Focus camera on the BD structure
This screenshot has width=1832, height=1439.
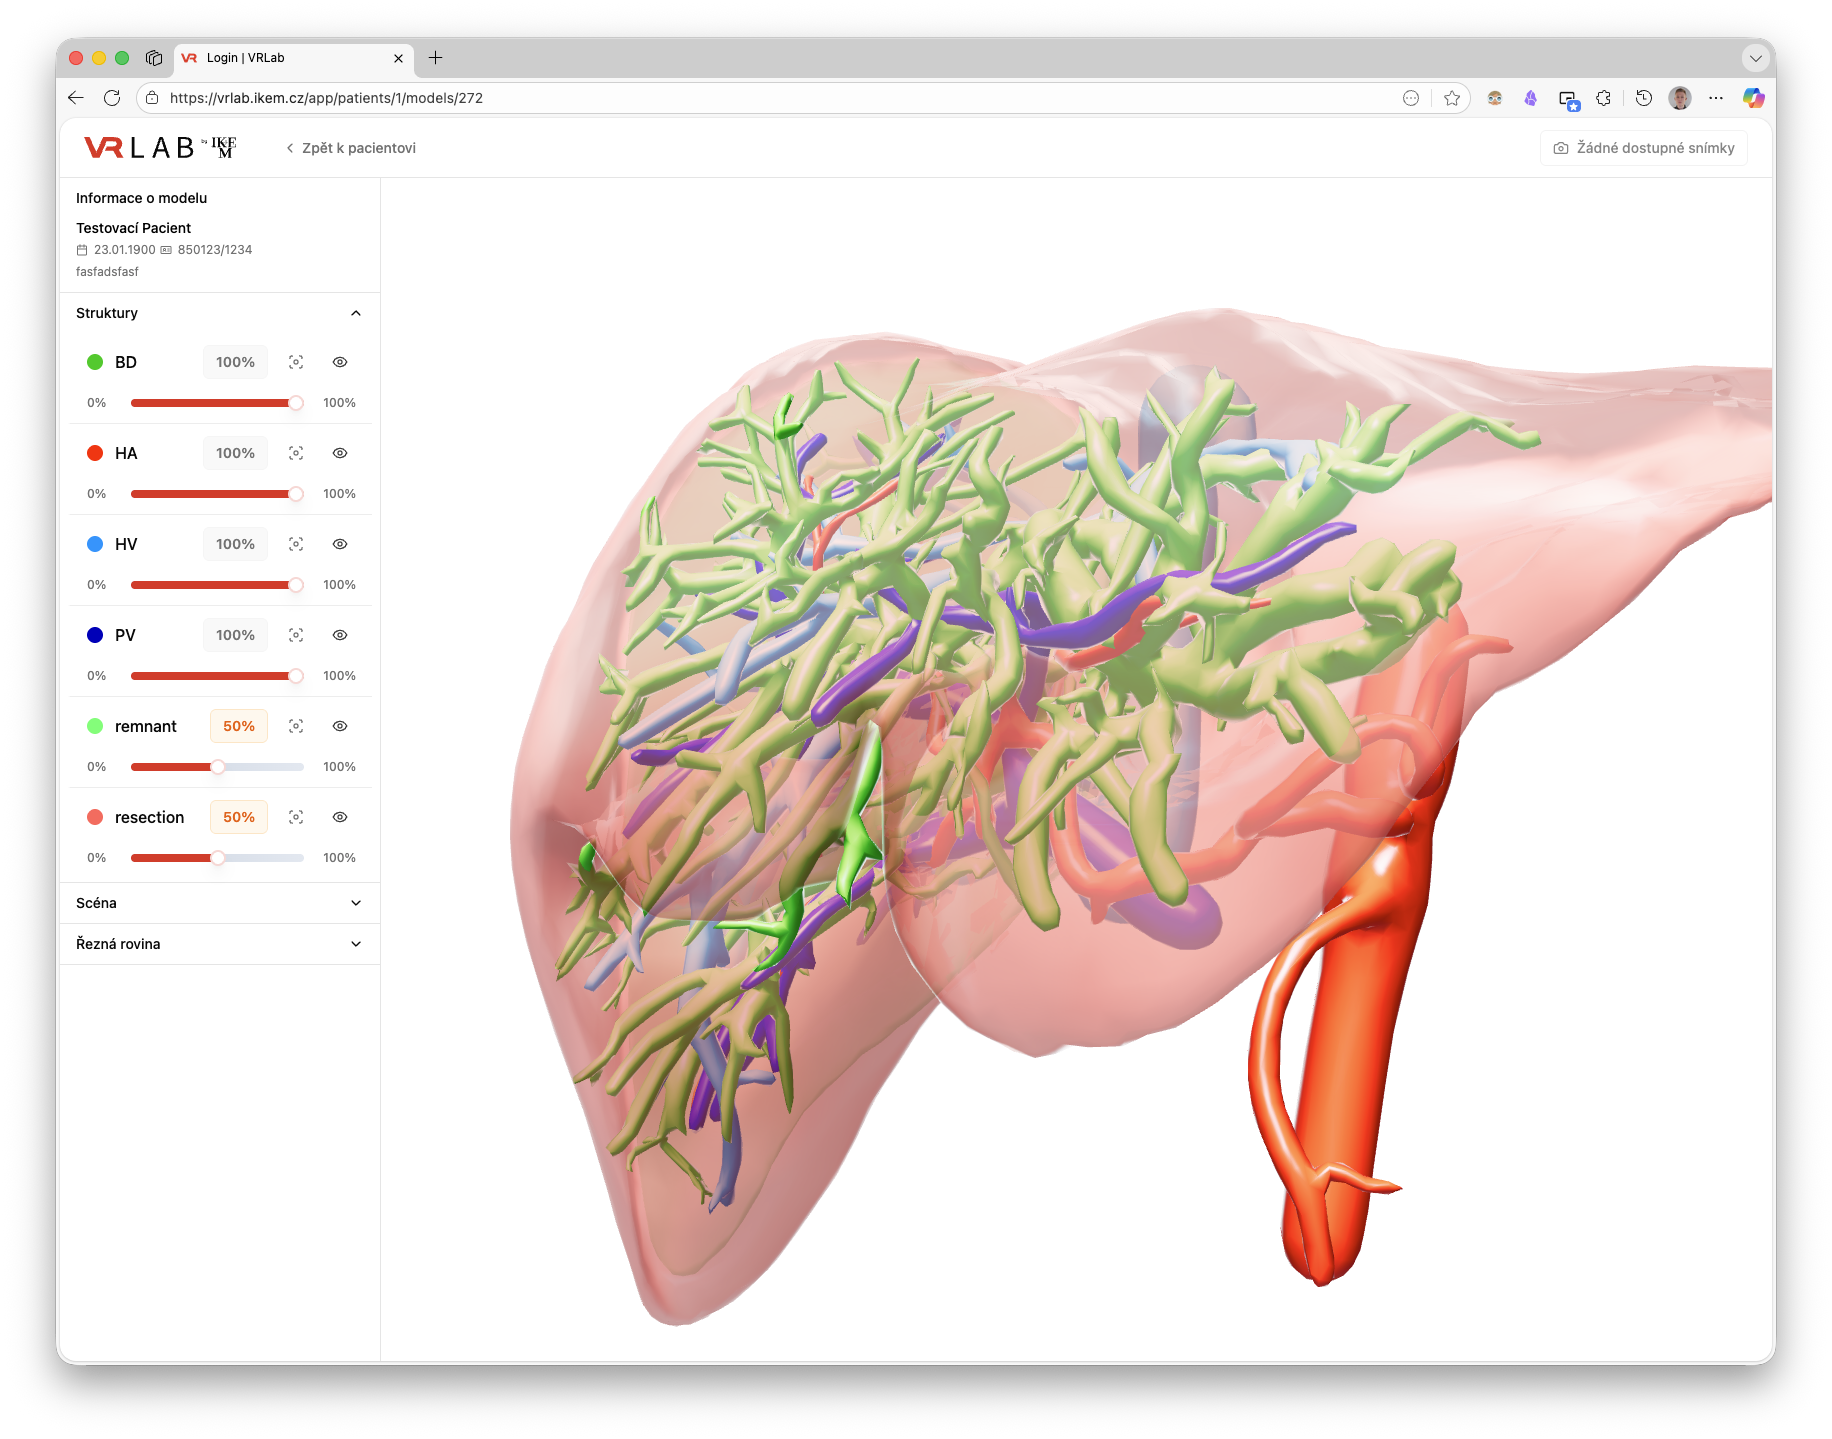296,362
